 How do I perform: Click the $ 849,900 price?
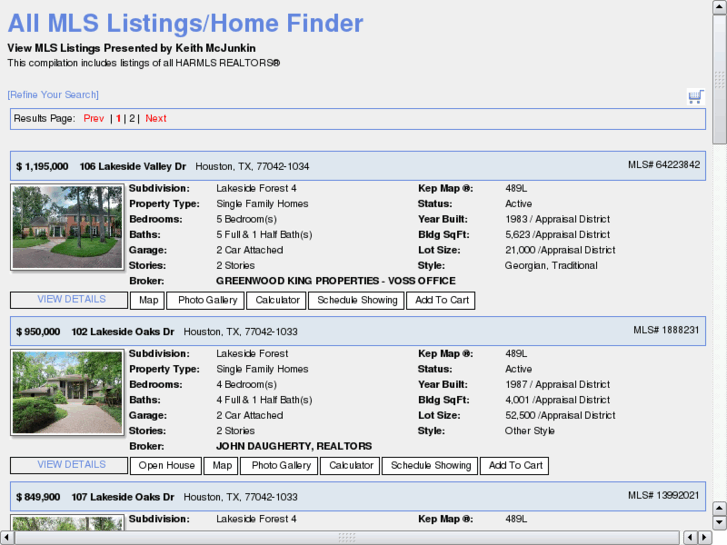(38, 497)
